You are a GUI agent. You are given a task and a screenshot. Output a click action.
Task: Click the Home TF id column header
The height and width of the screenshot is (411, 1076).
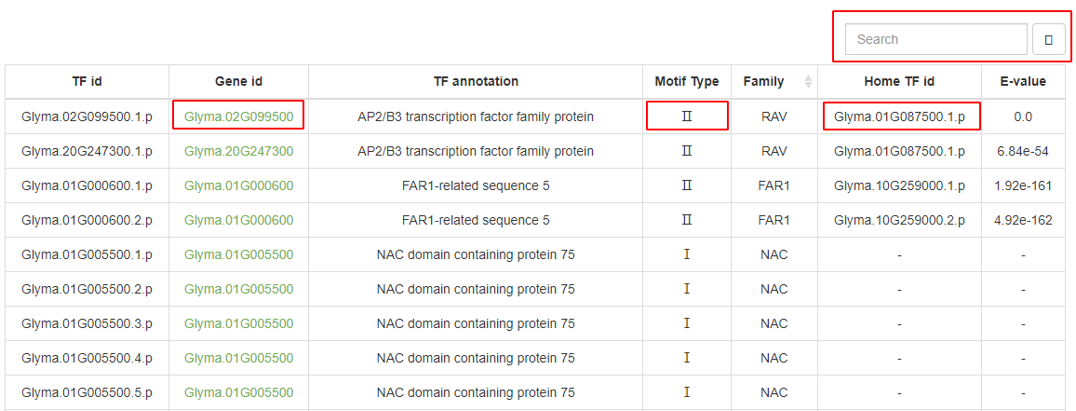pos(900,82)
